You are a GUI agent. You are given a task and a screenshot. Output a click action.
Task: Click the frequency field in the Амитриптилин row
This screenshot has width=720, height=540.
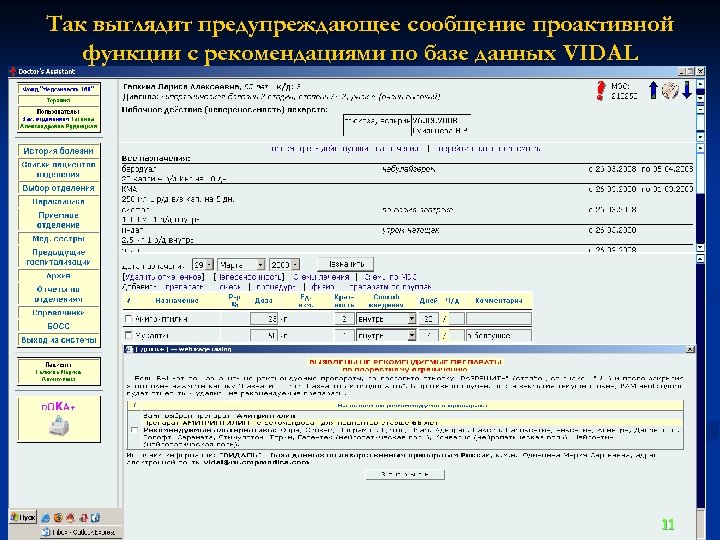coord(344,319)
